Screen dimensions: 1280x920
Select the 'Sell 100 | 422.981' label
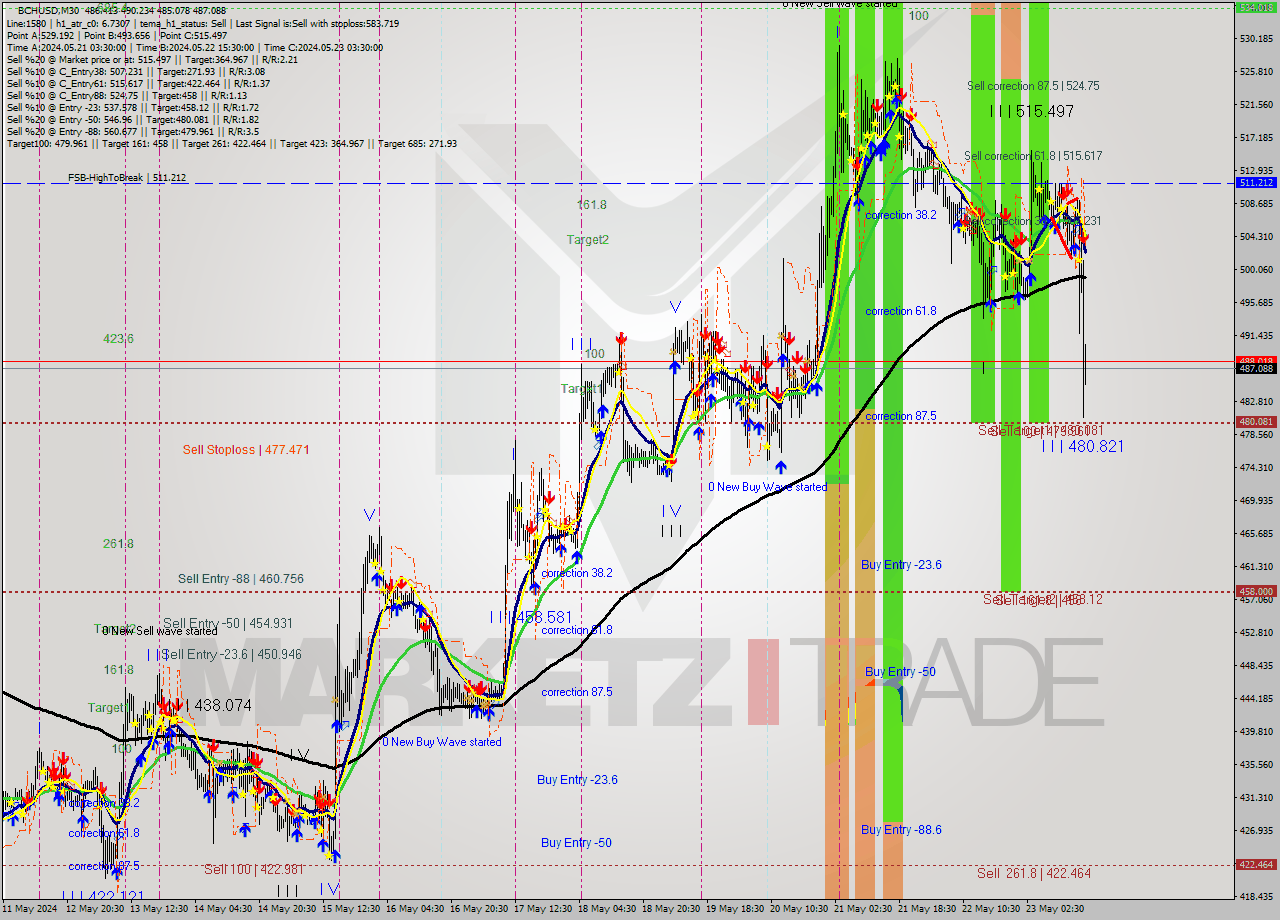pyautogui.click(x=253, y=869)
